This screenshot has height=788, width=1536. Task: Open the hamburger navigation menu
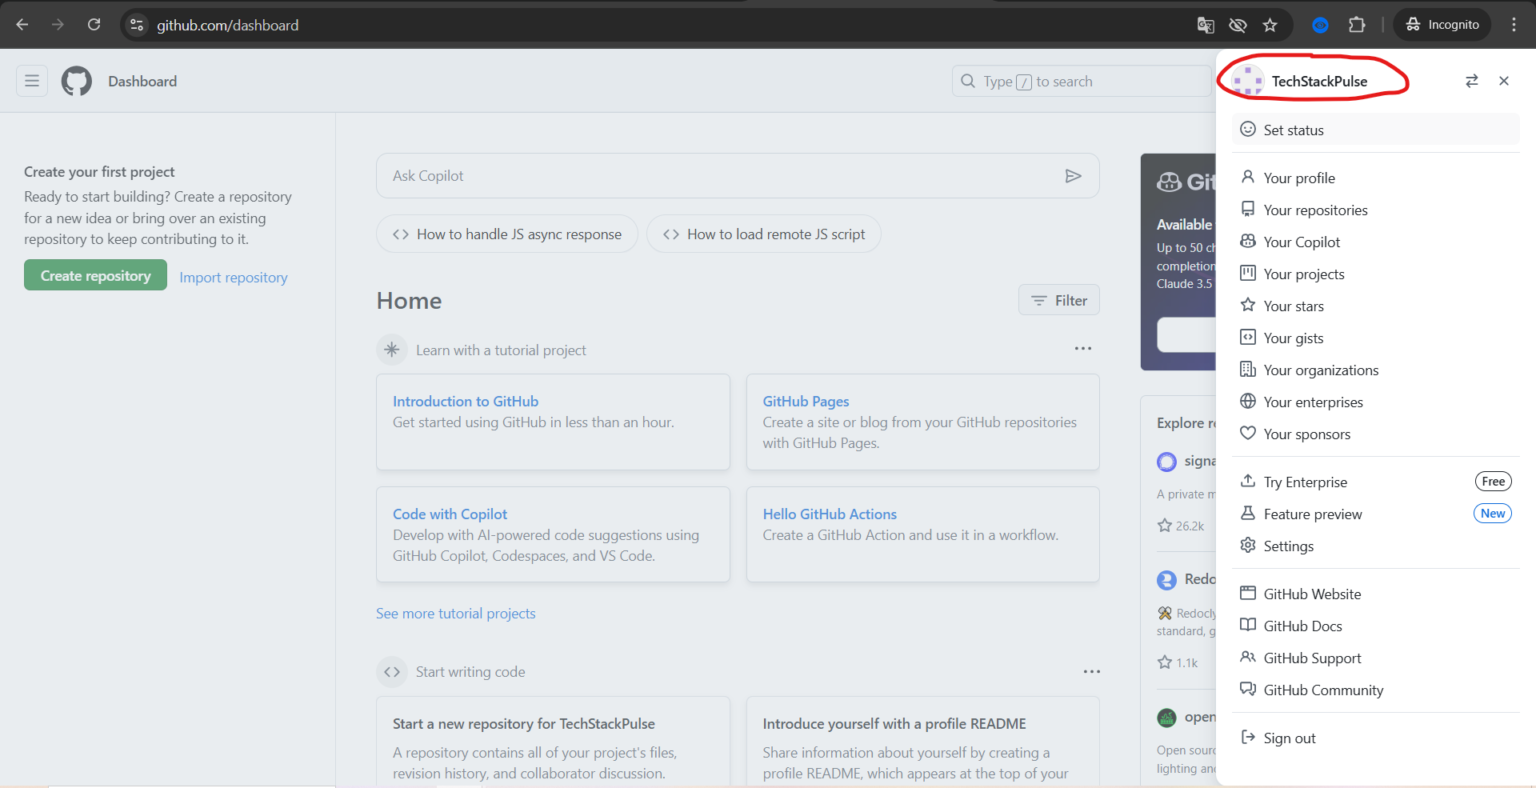32,80
